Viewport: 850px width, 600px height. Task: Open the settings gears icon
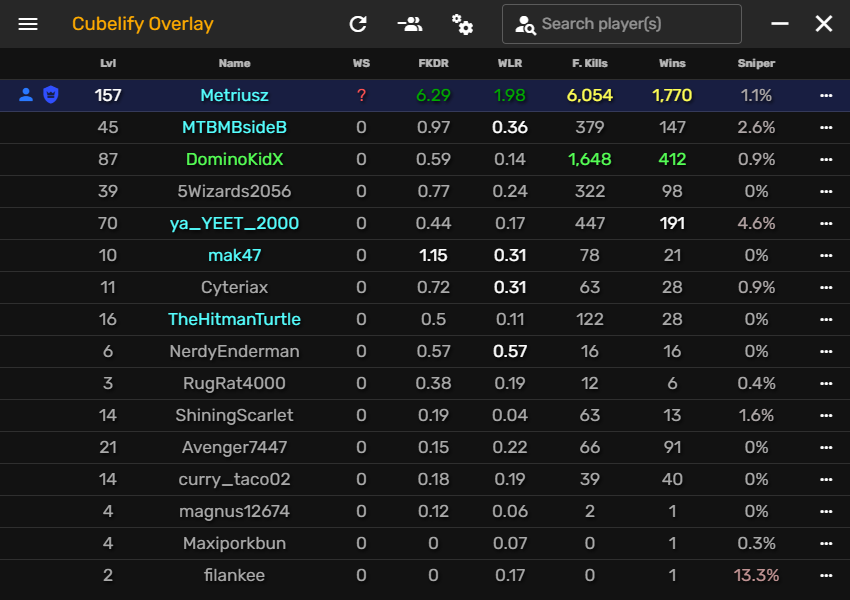coord(462,24)
